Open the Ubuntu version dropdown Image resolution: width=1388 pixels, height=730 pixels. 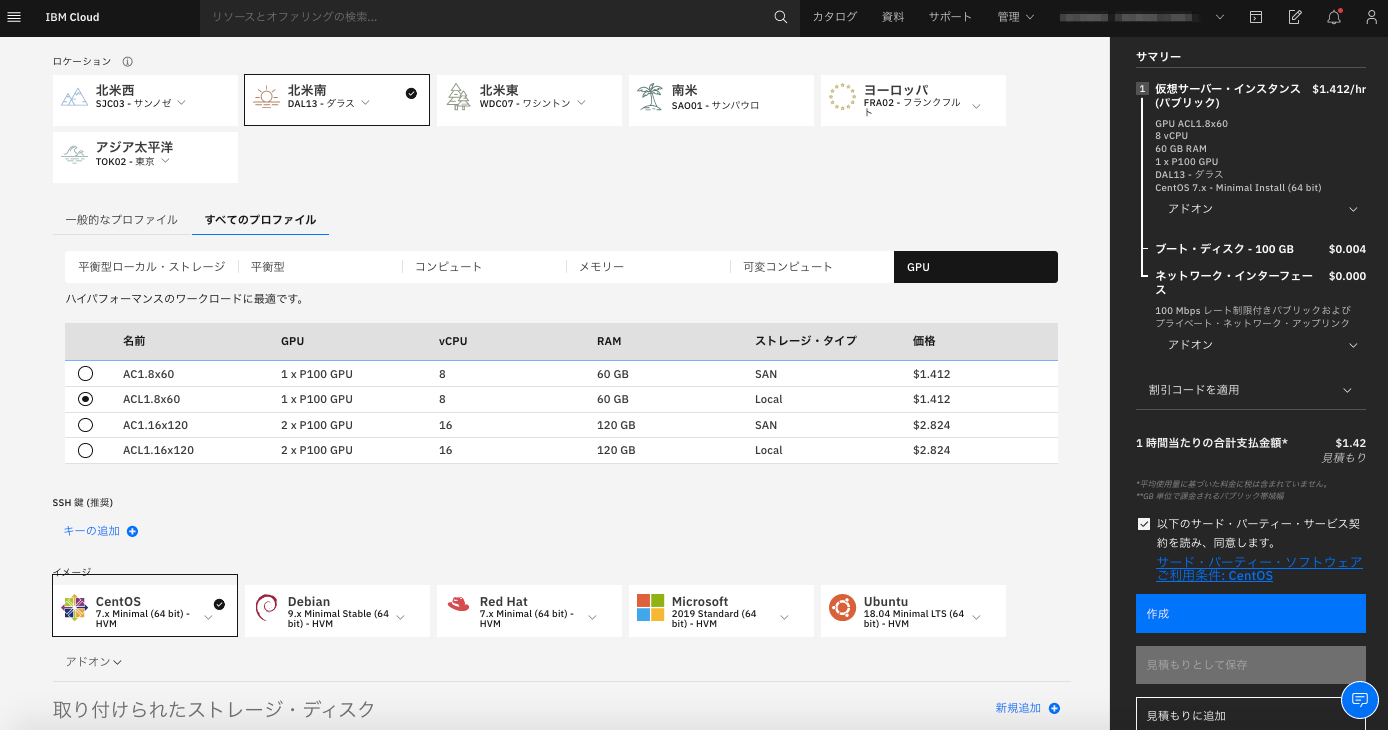(x=976, y=618)
